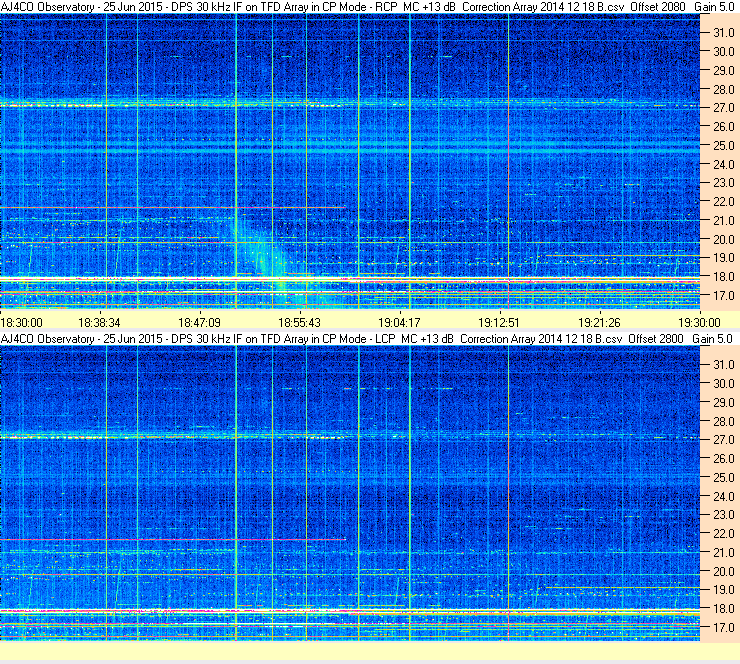Viewport: 740px width, 664px height.
Task: Click the 18.0 frequency label on LCP chart
Action: click(723, 609)
